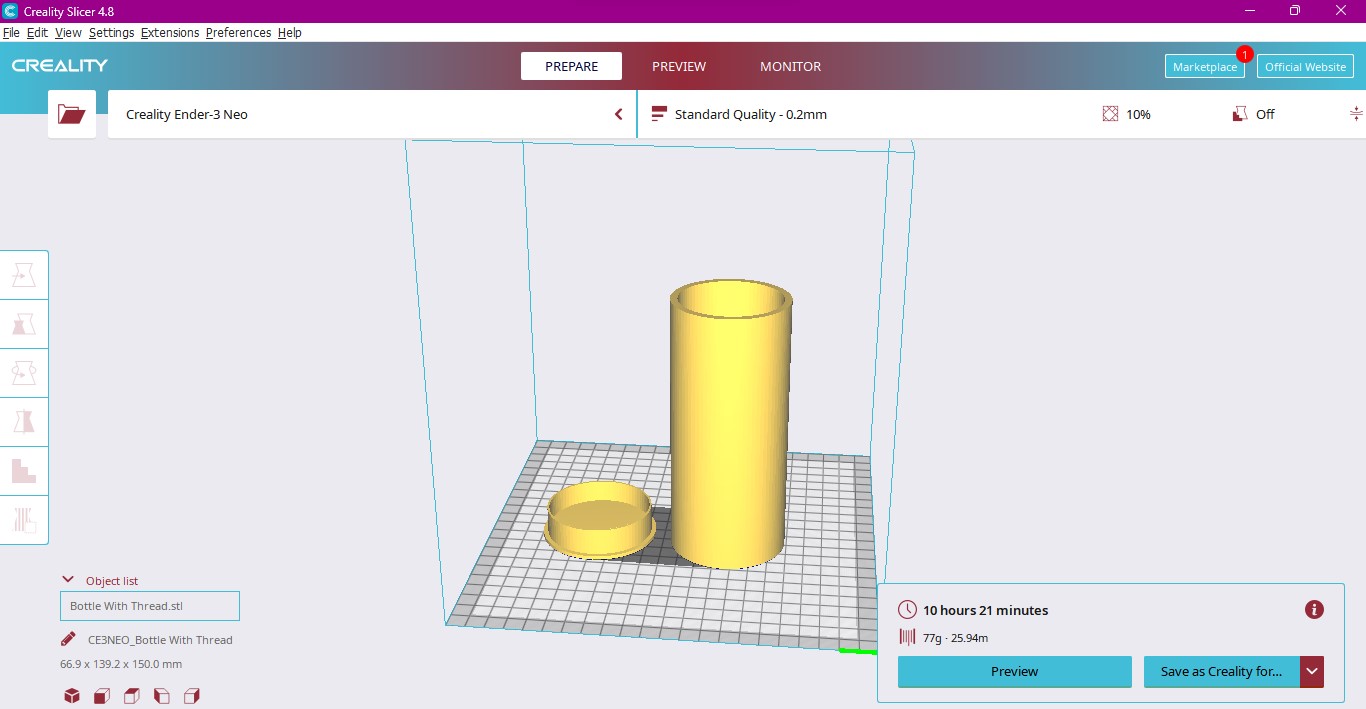Switch to right side view cube icon
The image size is (1366, 709).
(x=192, y=696)
